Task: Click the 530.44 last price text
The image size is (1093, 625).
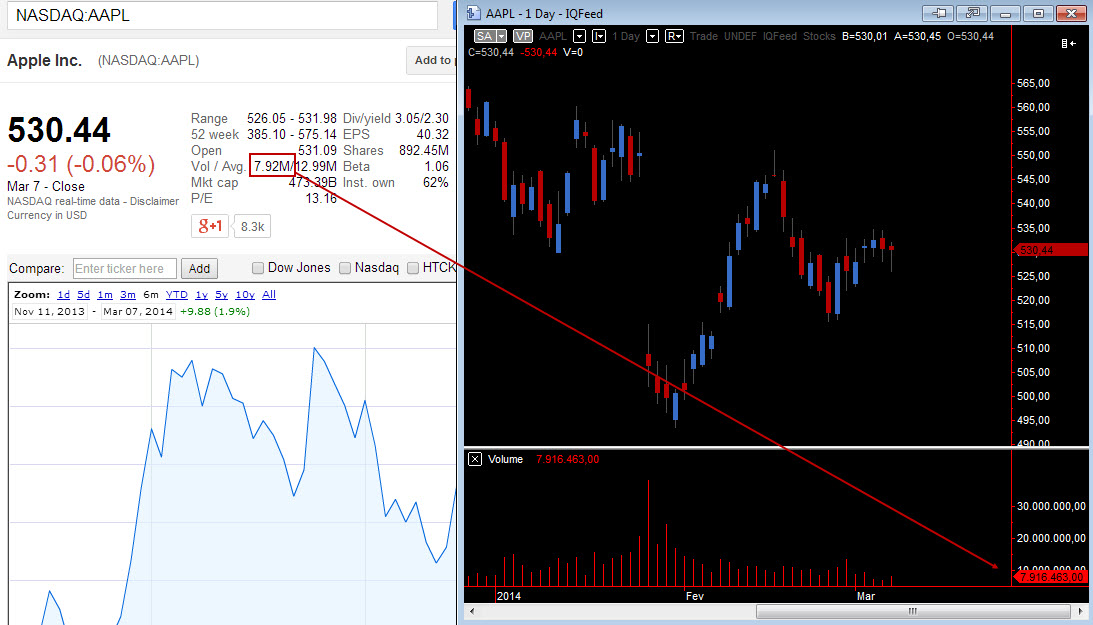Action: [59, 130]
